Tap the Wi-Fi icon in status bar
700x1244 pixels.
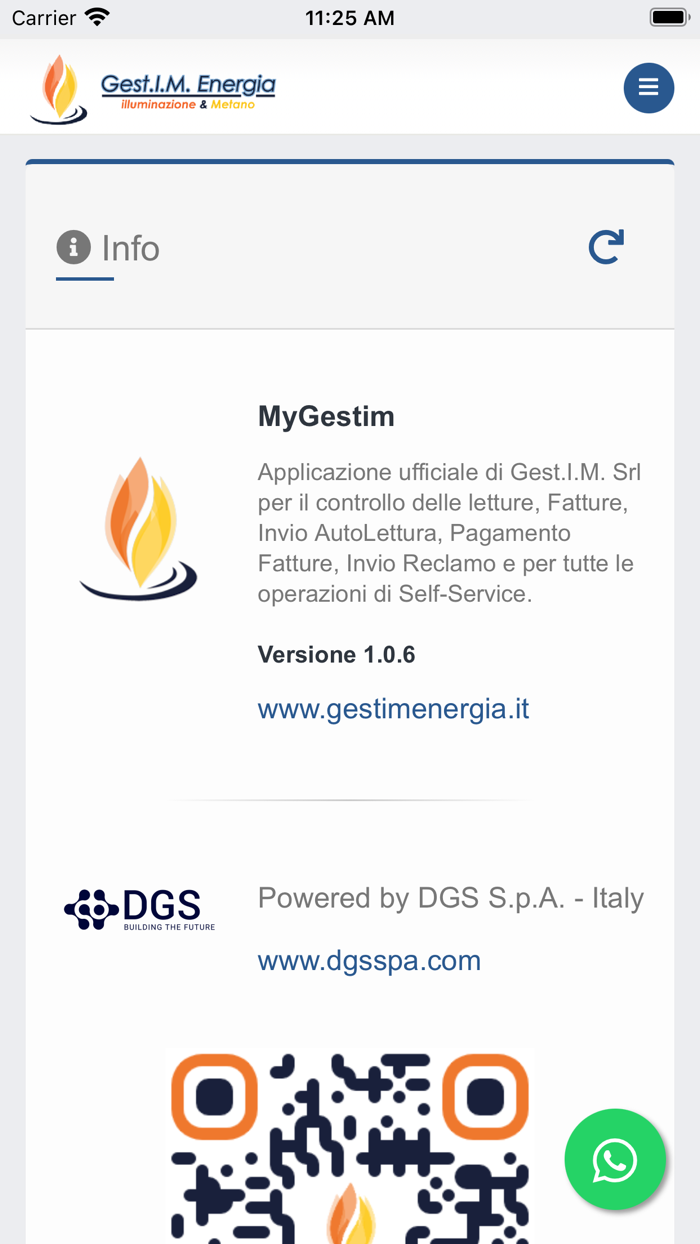(95, 16)
